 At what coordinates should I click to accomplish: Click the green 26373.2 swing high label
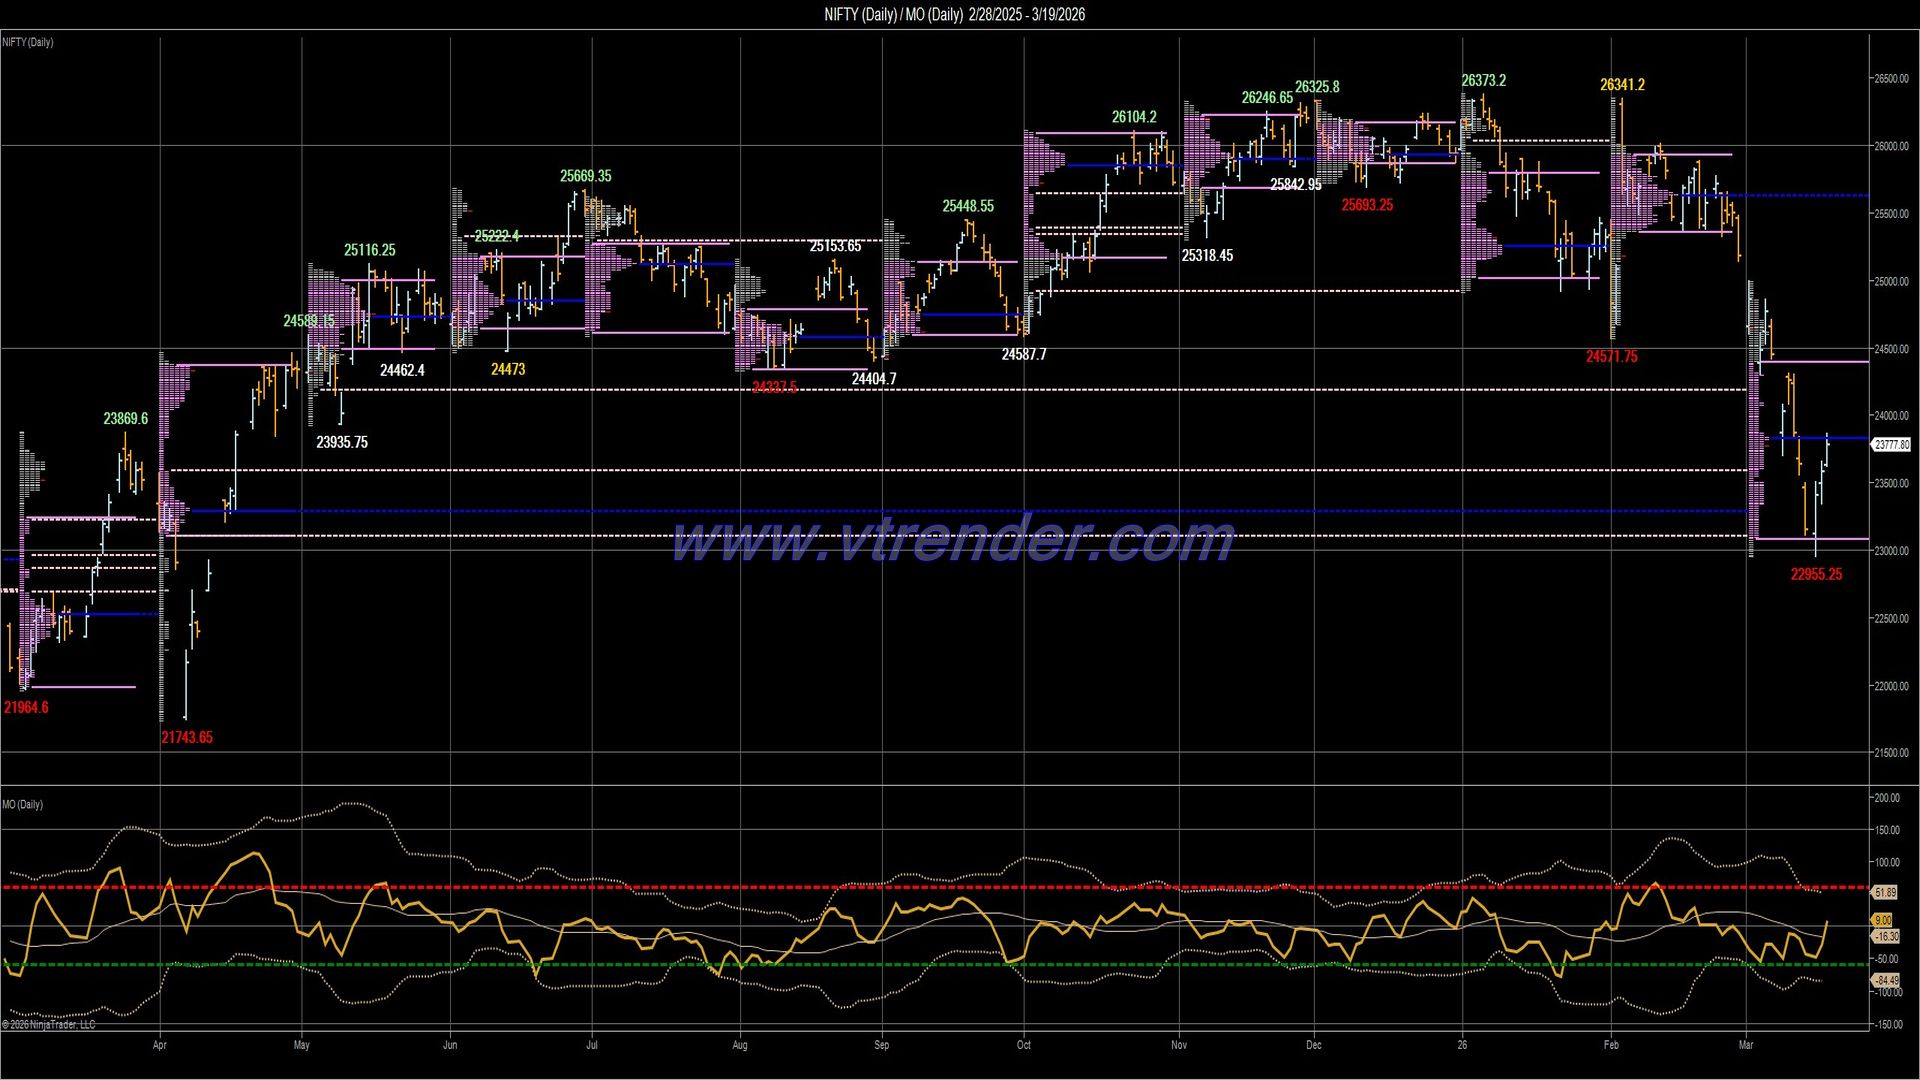(x=1486, y=79)
